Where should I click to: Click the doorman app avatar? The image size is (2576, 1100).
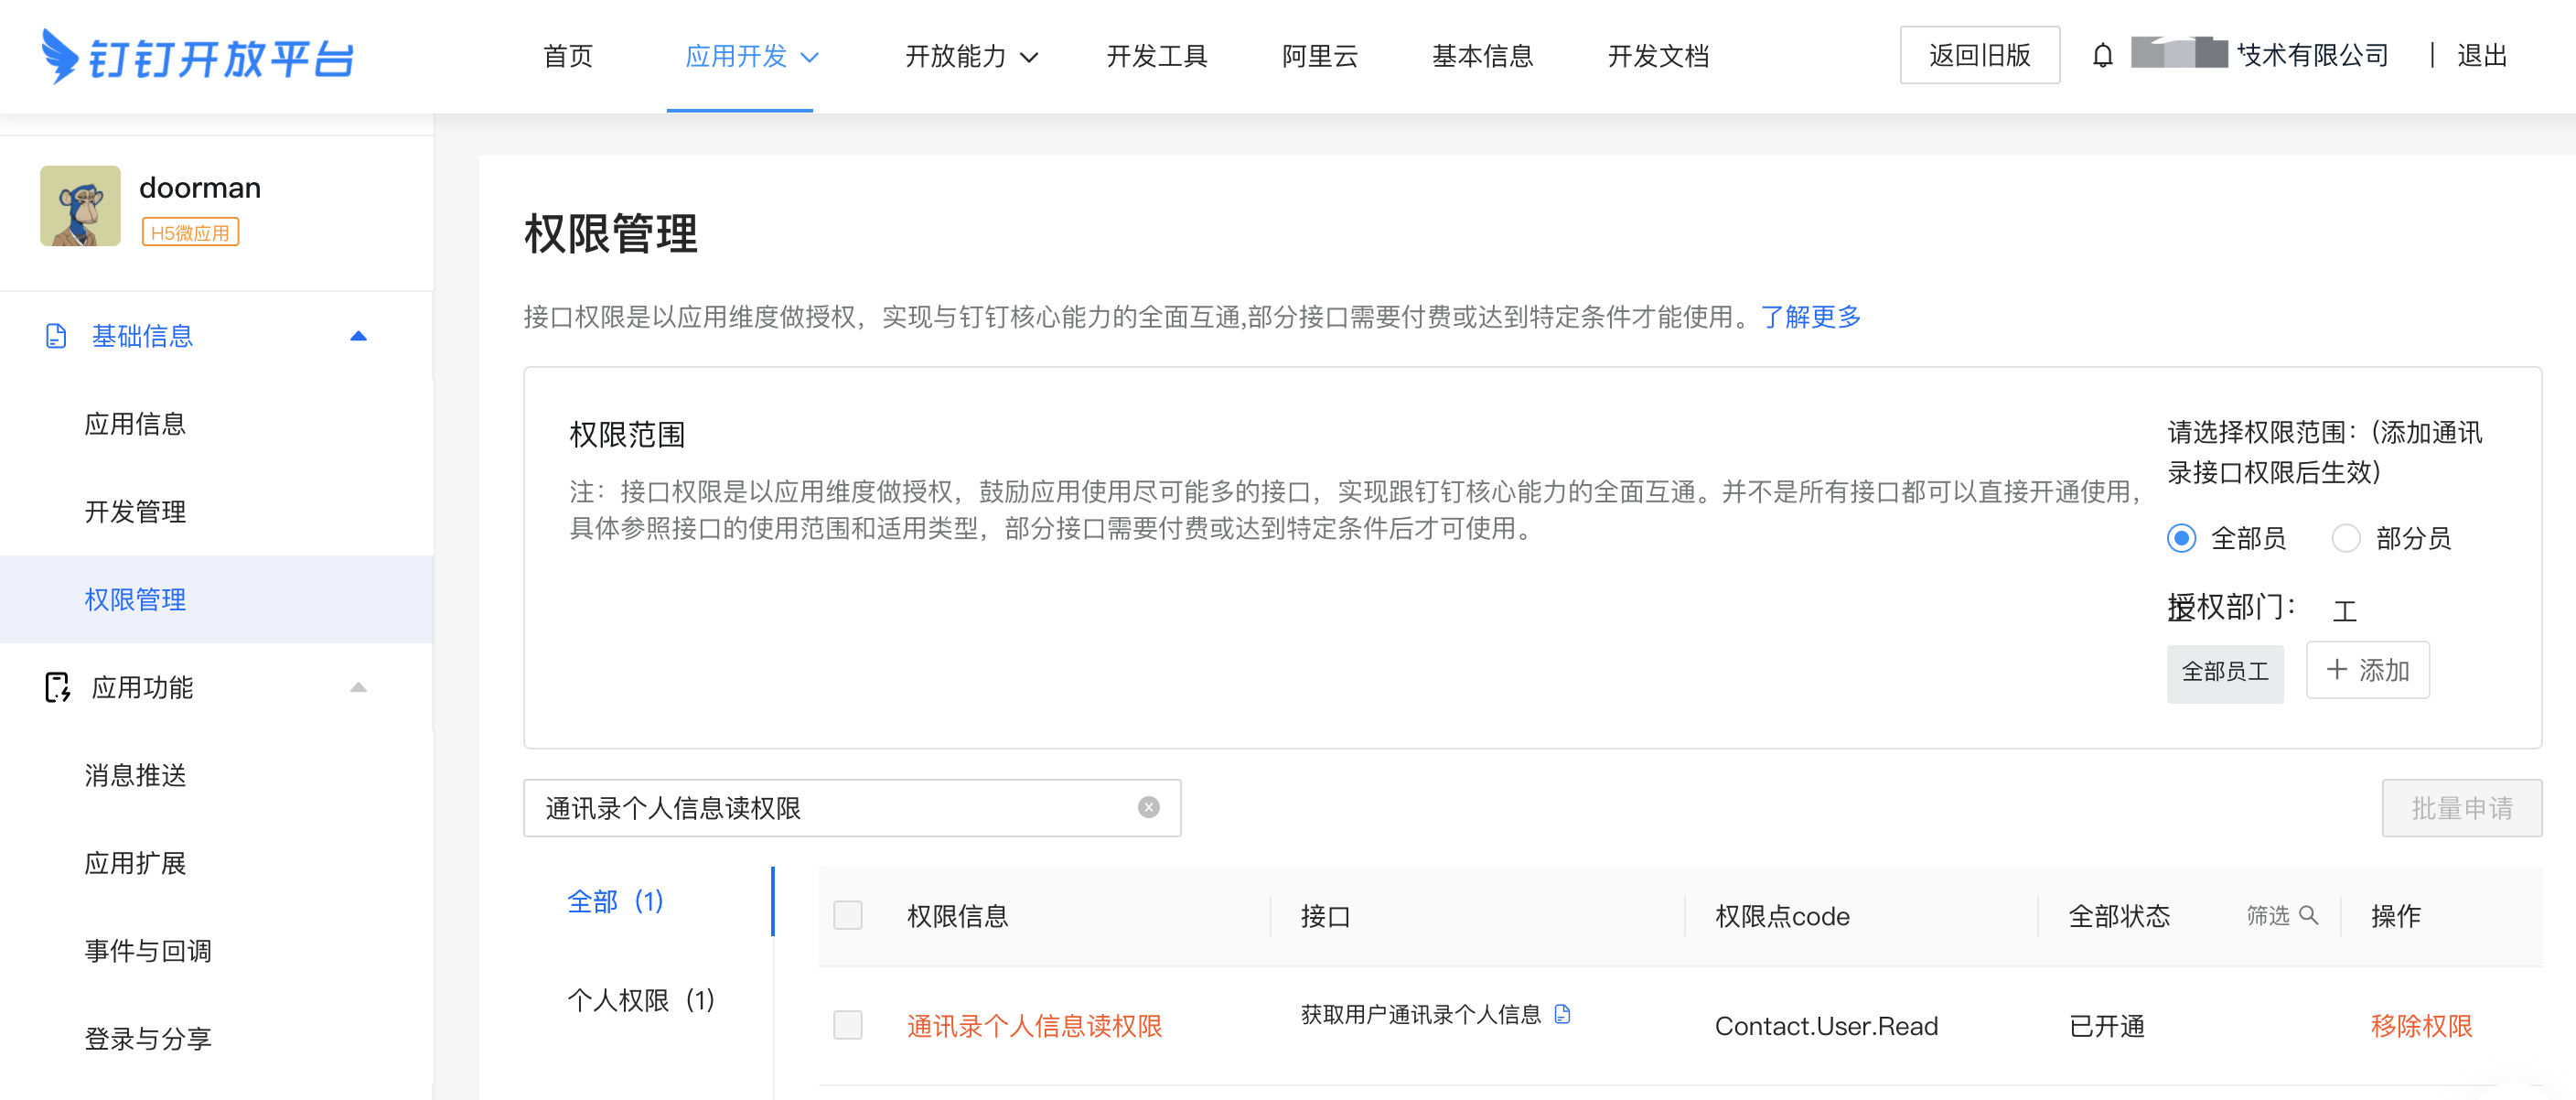pyautogui.click(x=80, y=206)
